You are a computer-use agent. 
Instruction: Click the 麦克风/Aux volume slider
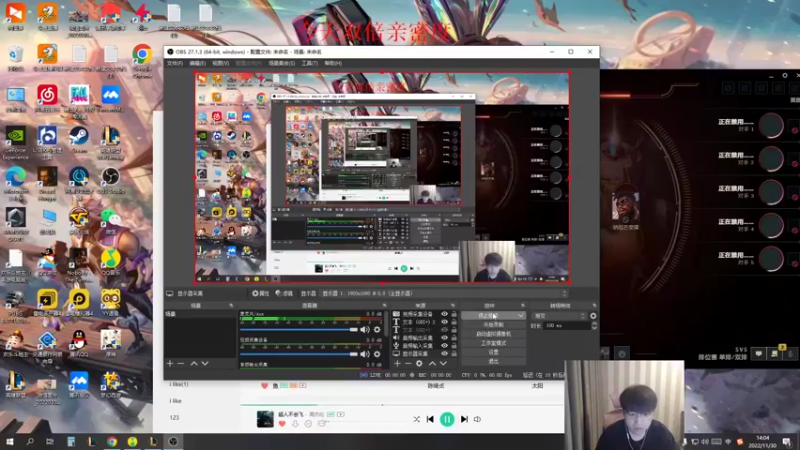pos(299,330)
